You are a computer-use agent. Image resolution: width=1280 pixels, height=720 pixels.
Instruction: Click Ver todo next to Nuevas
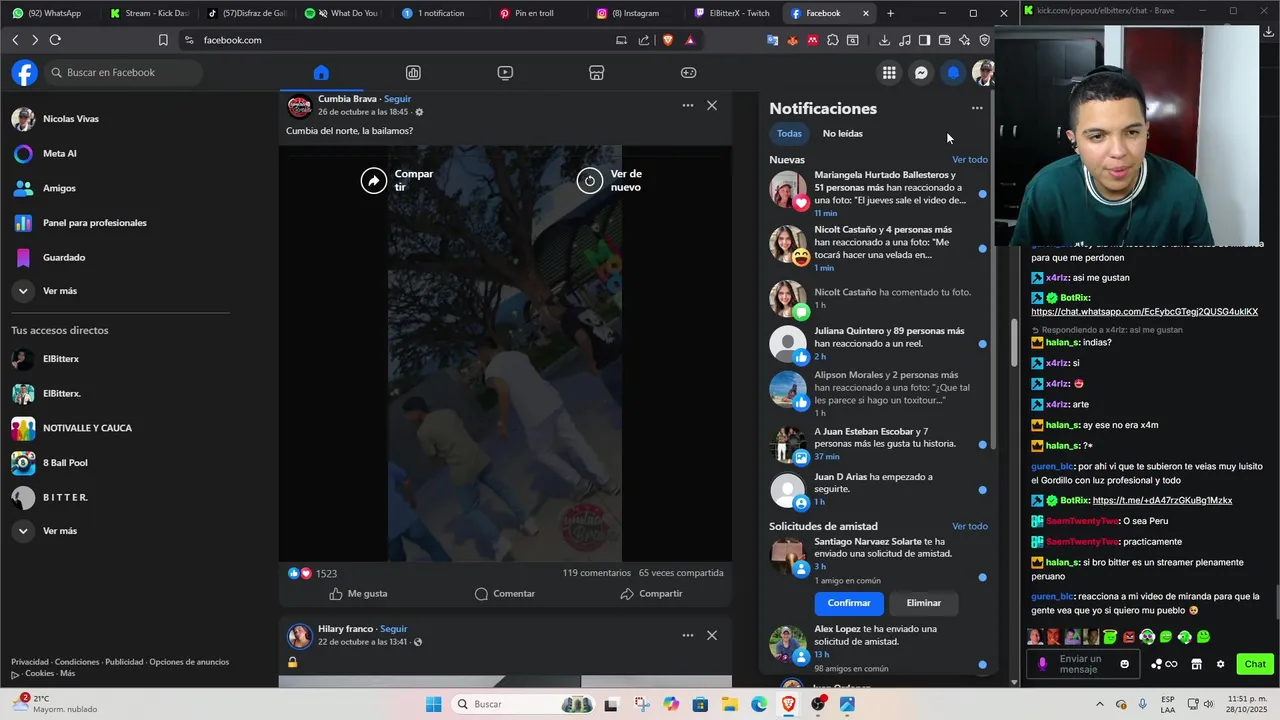(x=970, y=160)
